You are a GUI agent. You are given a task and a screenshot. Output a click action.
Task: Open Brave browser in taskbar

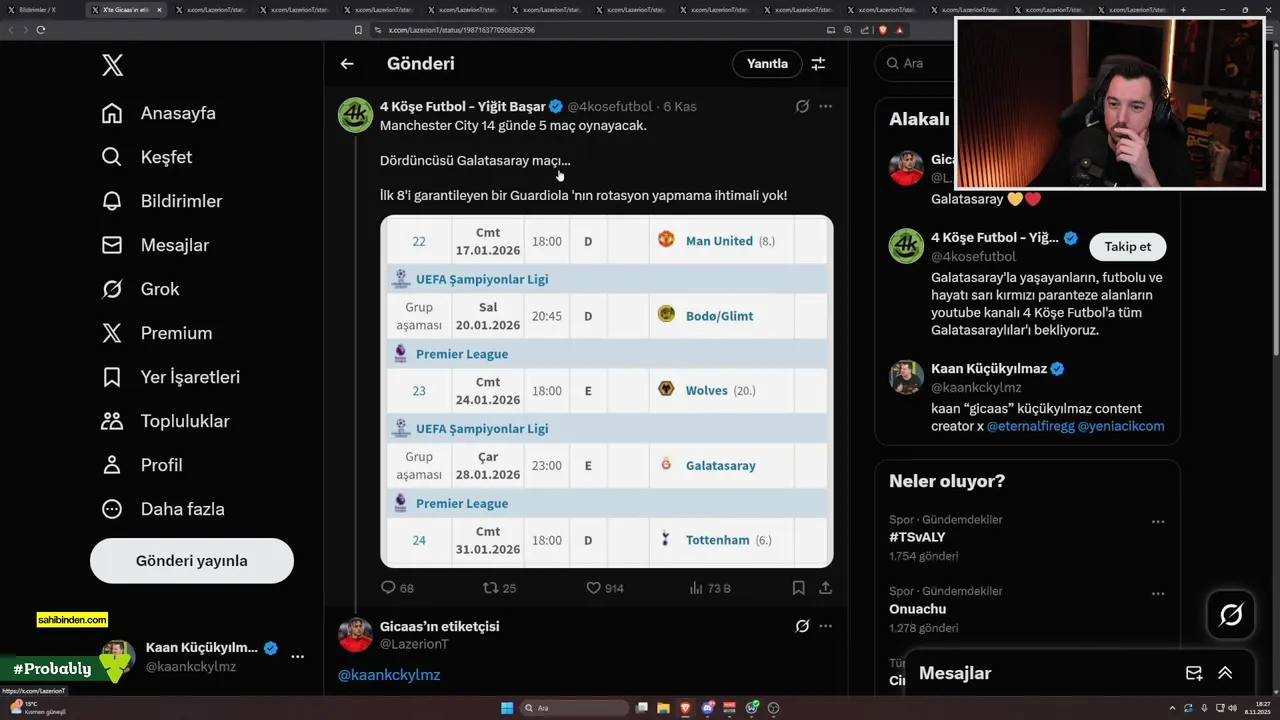(685, 708)
